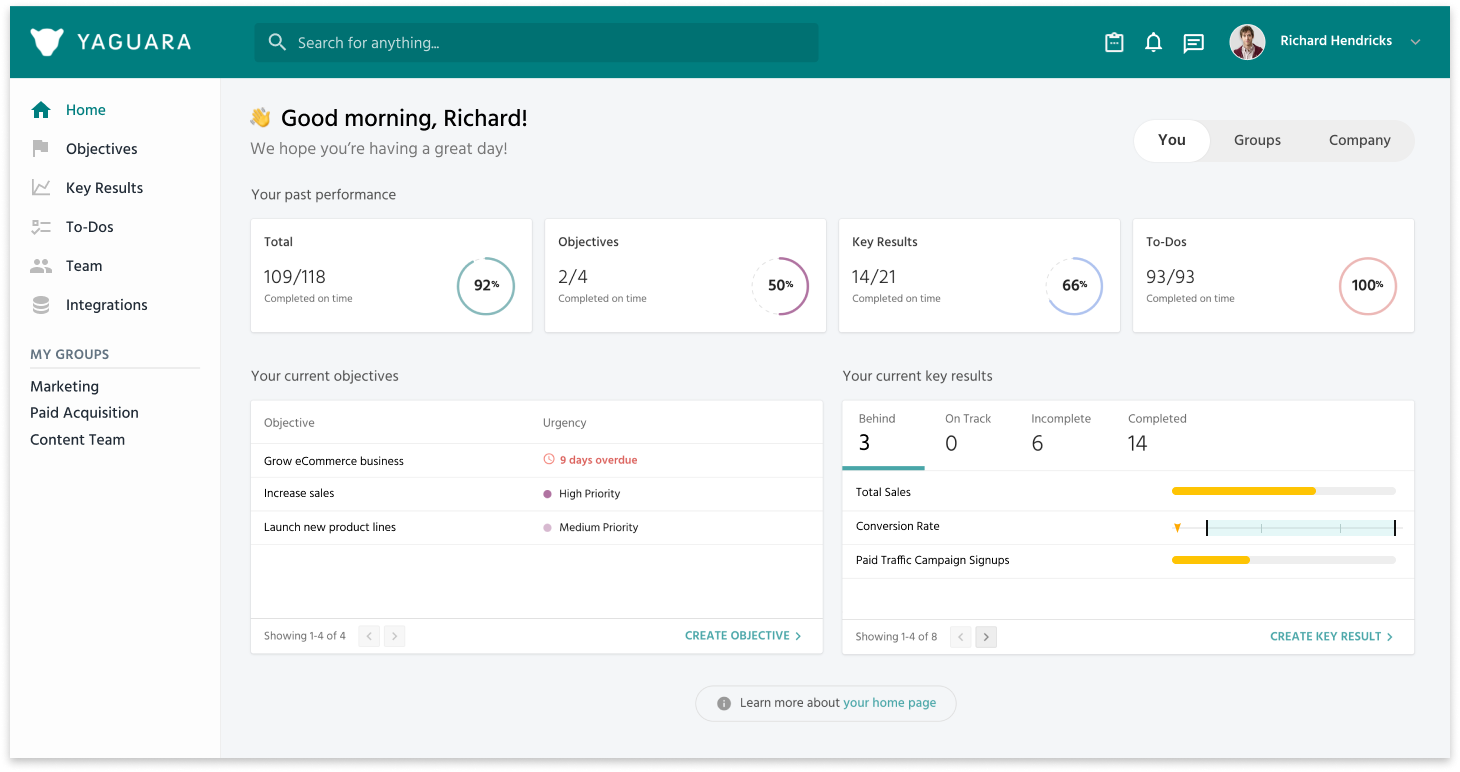Select the Incomplete tab
This screenshot has width=1460, height=772.
[1061, 434]
